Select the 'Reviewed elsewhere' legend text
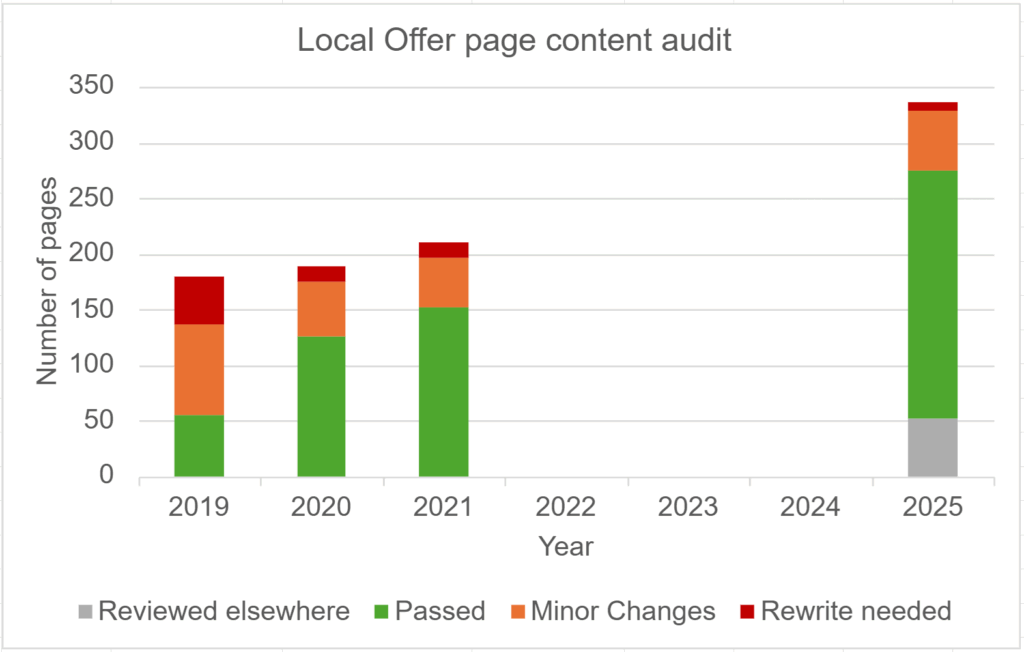 pos(223,611)
